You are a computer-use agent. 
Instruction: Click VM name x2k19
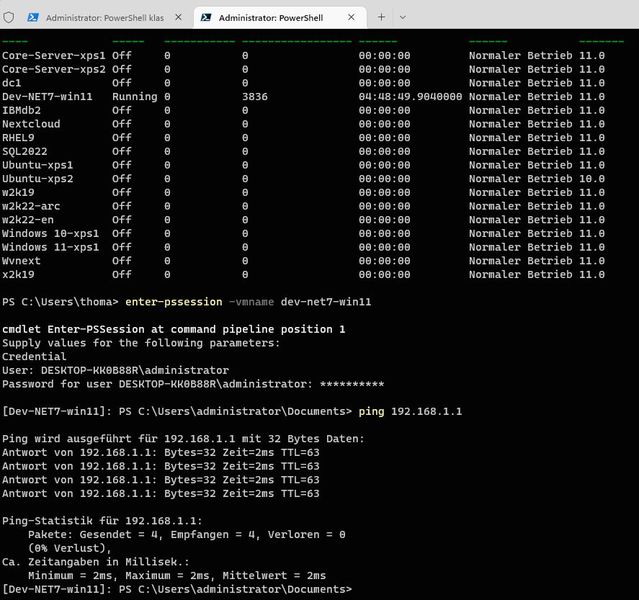tap(18, 274)
